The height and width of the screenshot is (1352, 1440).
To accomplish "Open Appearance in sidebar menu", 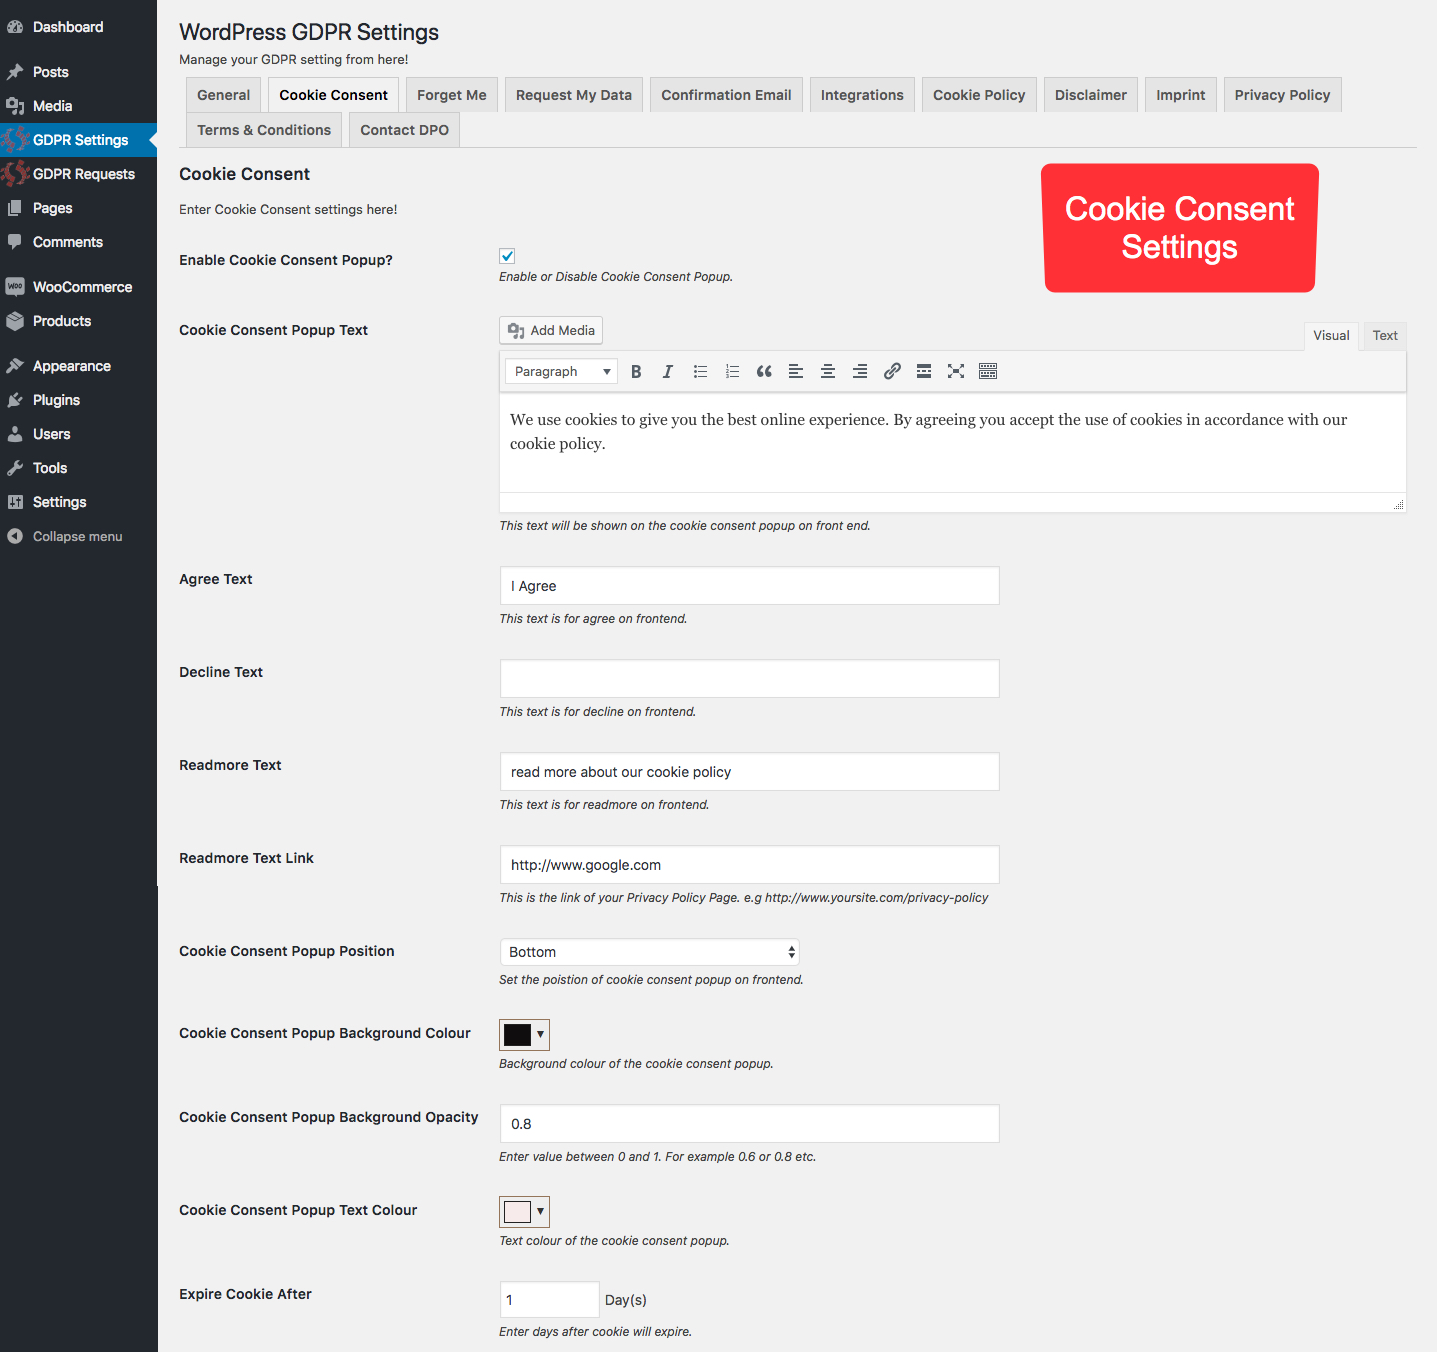I will [78, 366].
